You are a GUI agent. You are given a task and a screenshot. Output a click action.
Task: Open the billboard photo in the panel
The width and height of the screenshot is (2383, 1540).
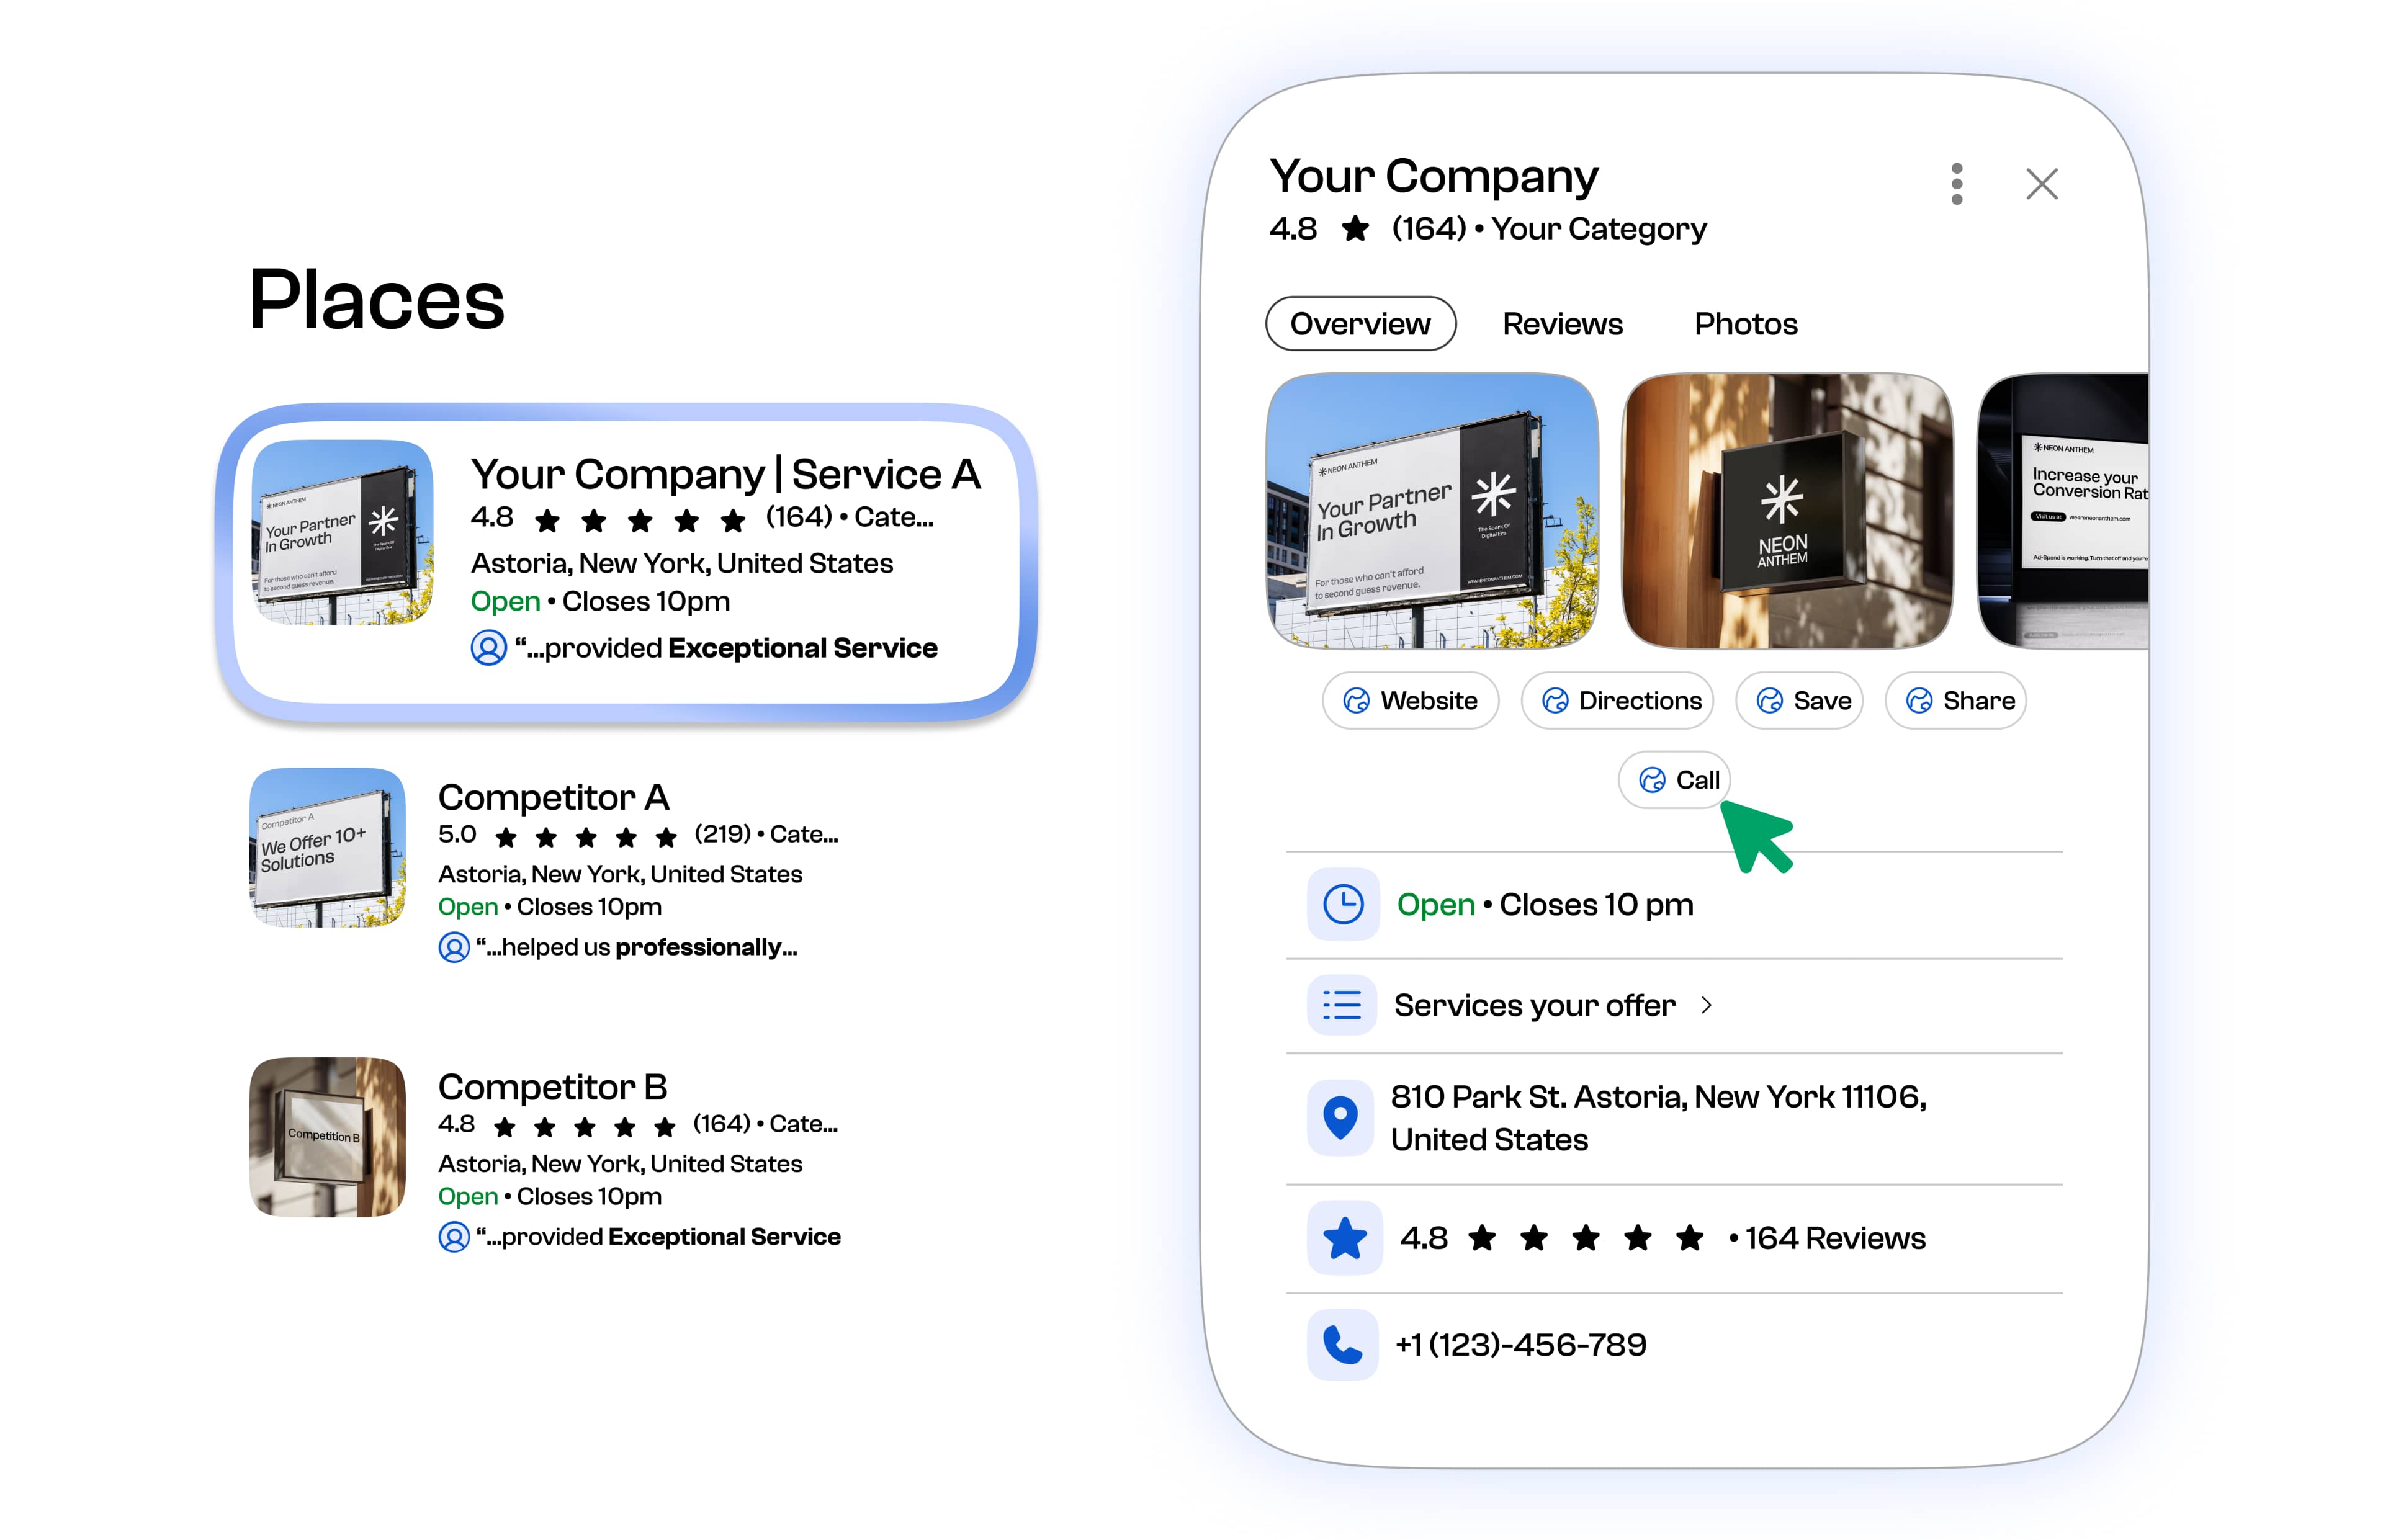[1431, 511]
